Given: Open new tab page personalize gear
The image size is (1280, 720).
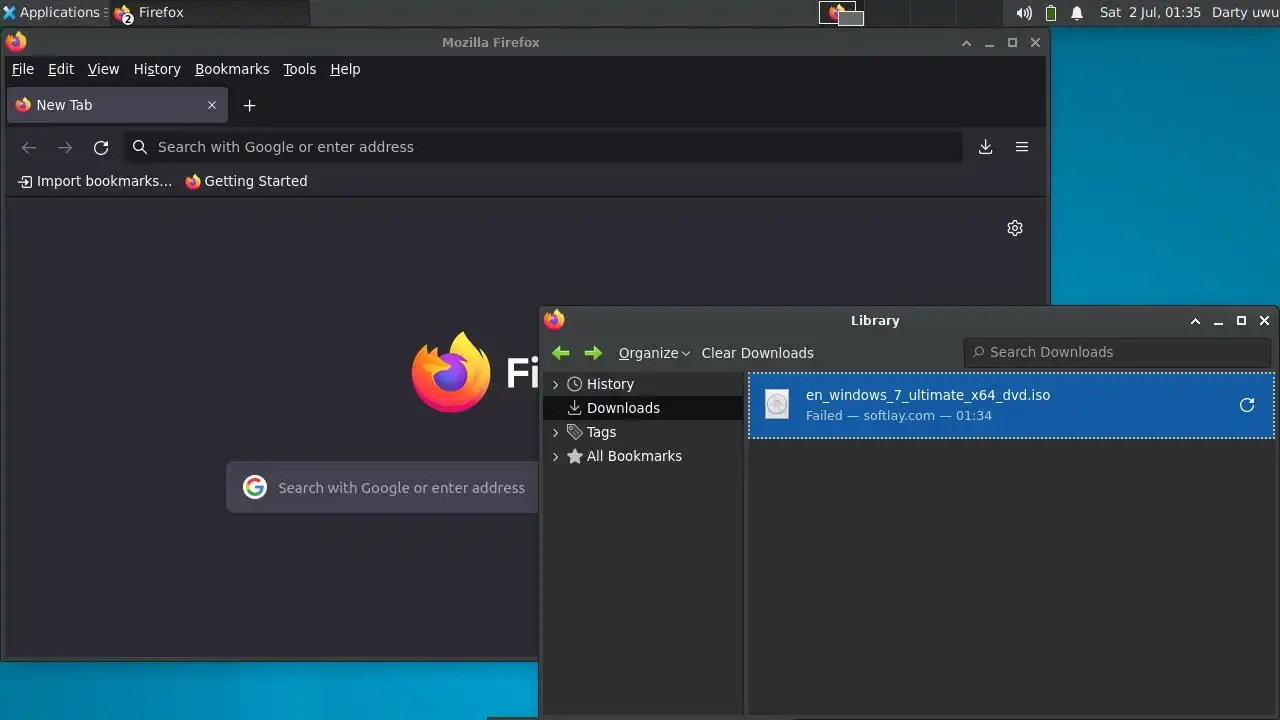Looking at the screenshot, I should [1015, 228].
